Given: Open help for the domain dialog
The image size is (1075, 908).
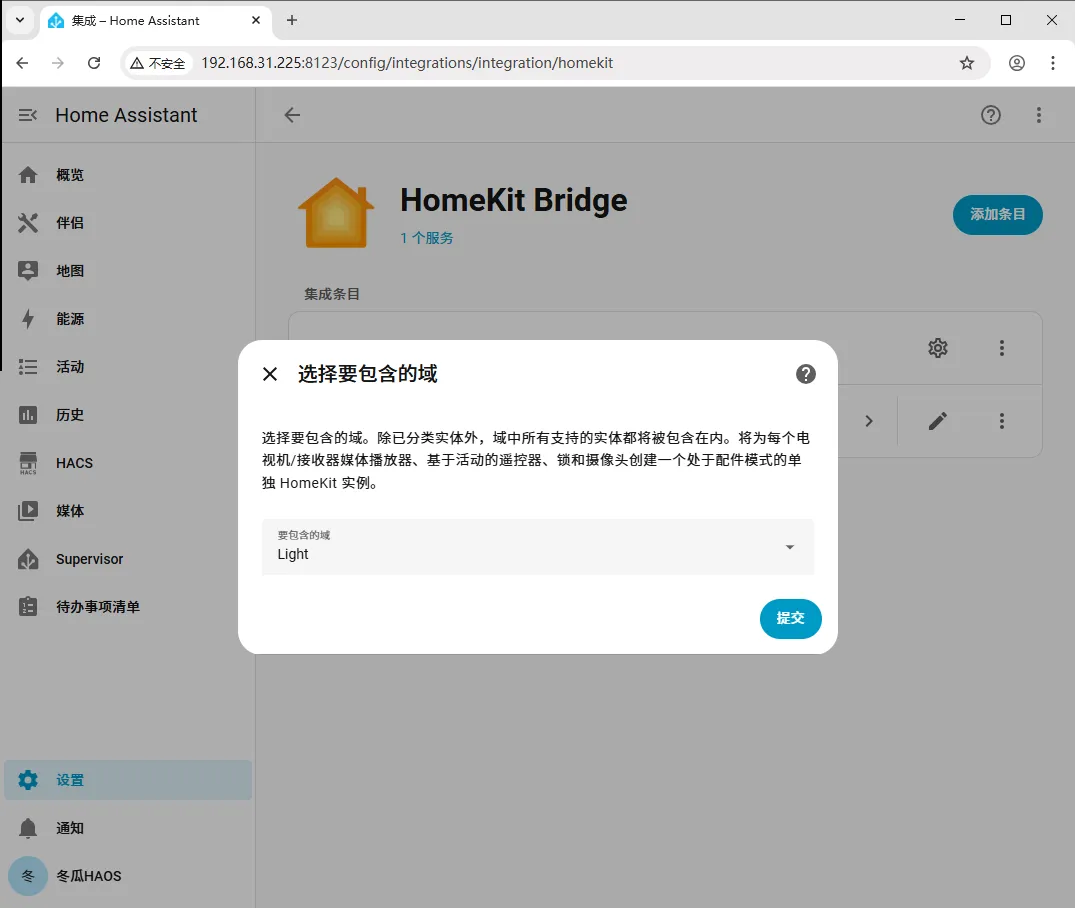Looking at the screenshot, I should pyautogui.click(x=806, y=374).
